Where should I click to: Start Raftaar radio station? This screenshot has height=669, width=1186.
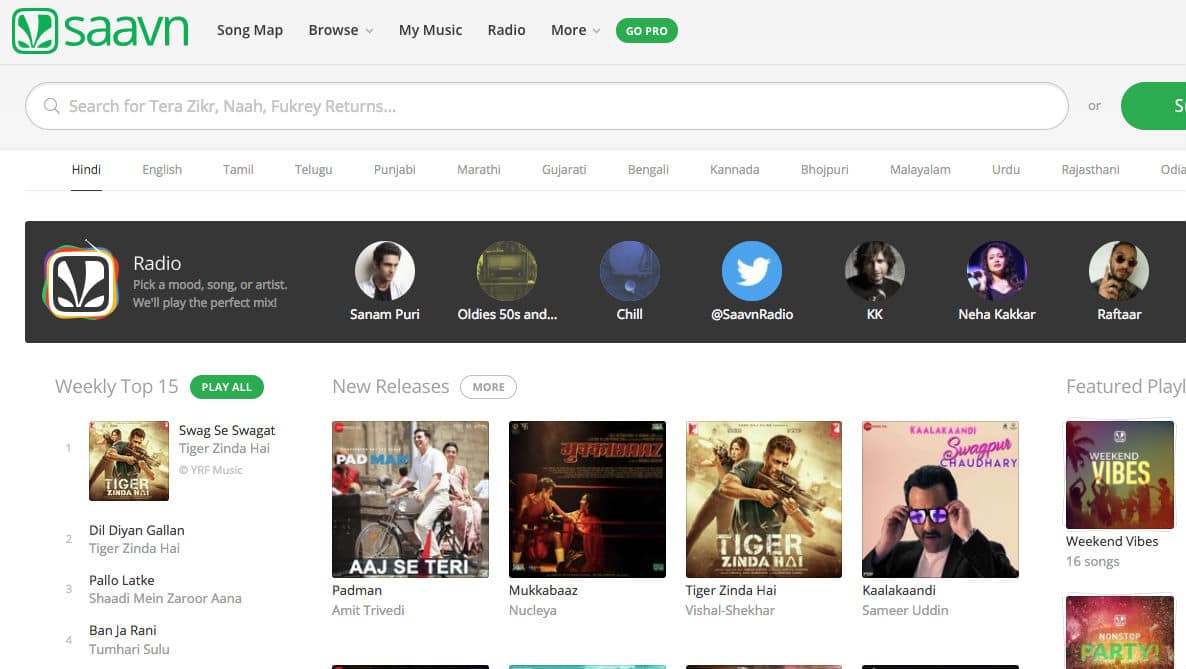click(x=1119, y=271)
